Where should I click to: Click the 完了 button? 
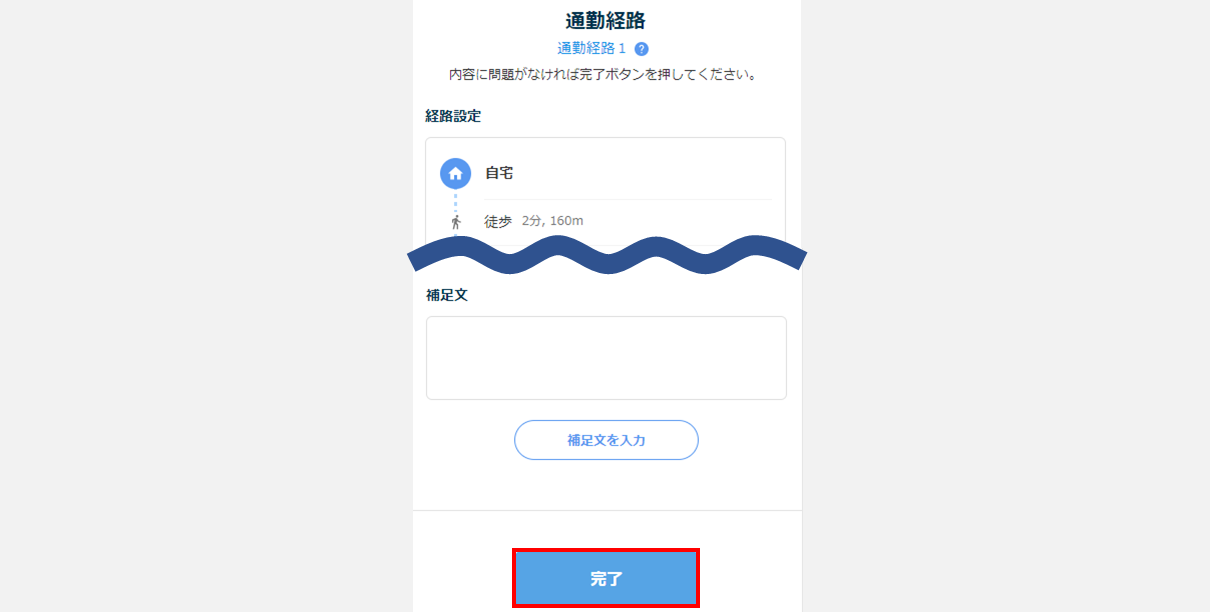pos(606,578)
